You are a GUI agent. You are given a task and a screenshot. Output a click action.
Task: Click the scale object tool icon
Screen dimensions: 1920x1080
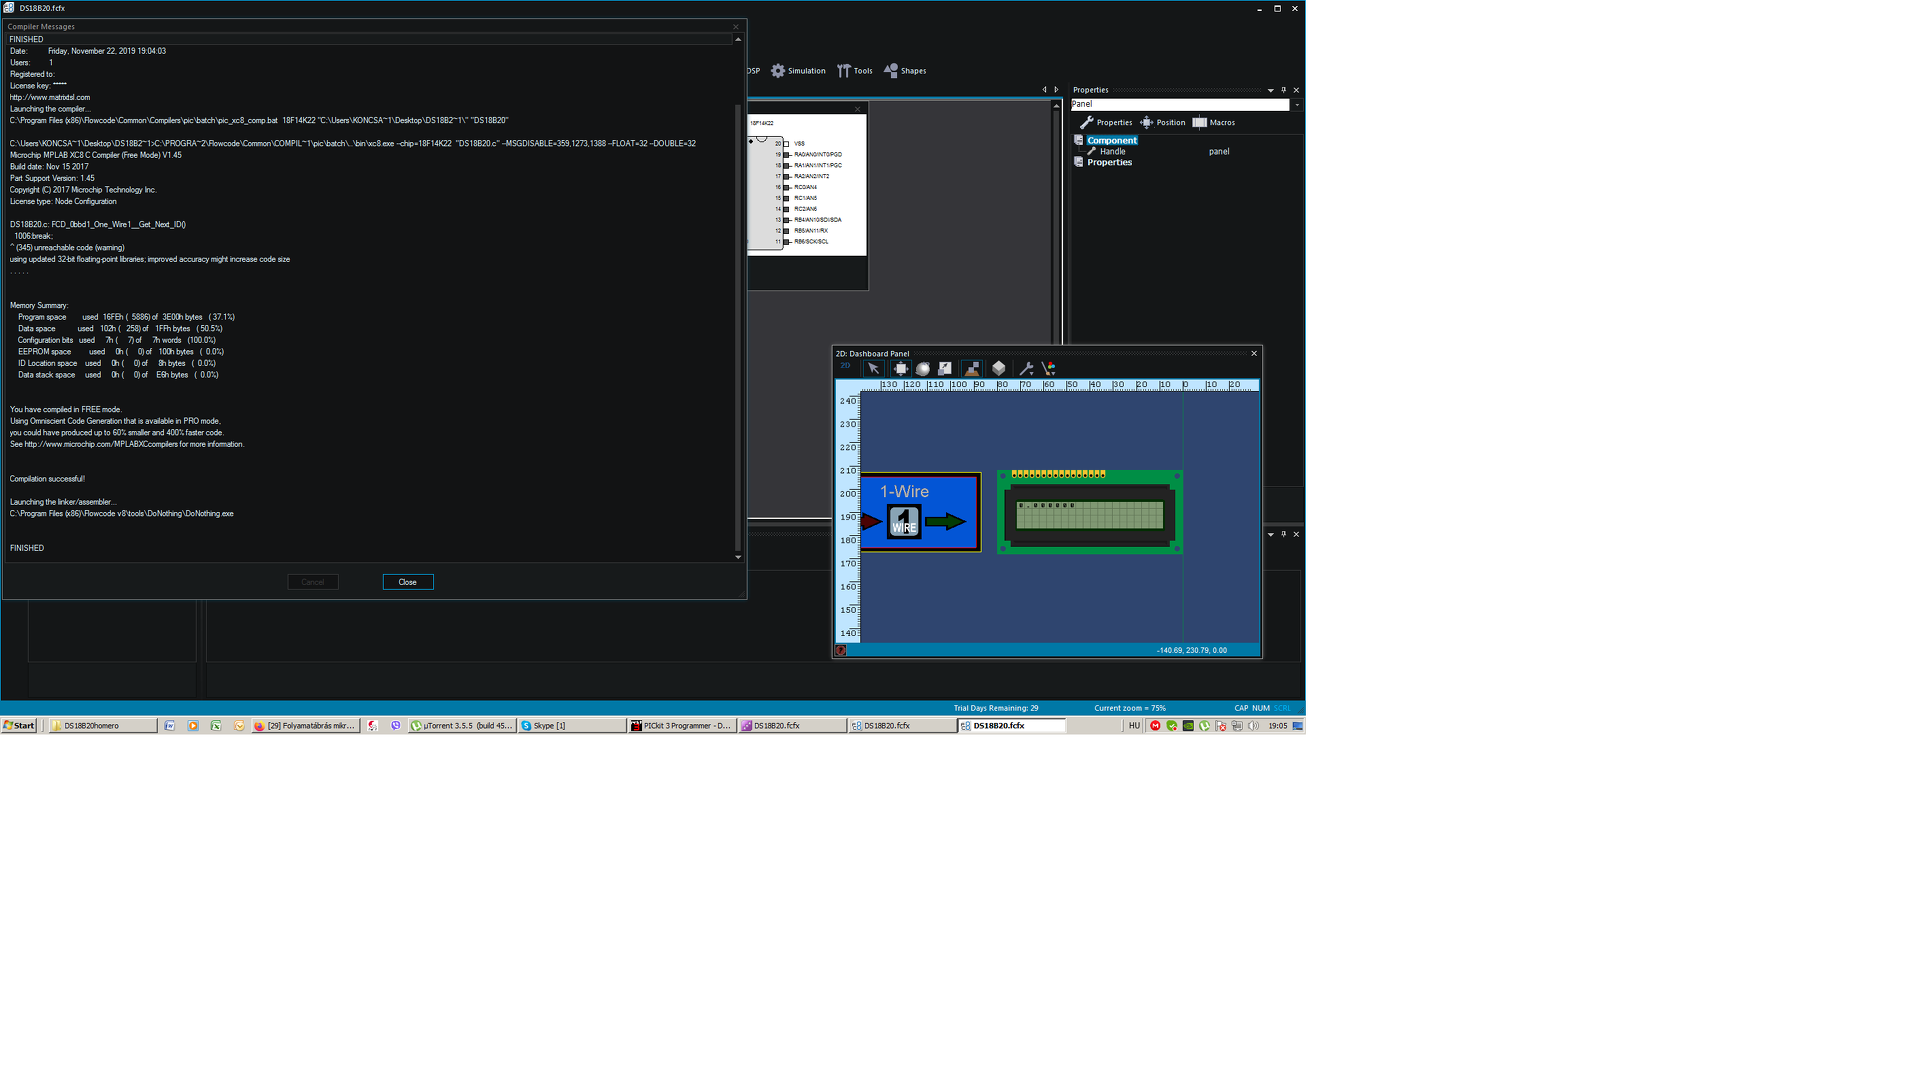tap(945, 369)
